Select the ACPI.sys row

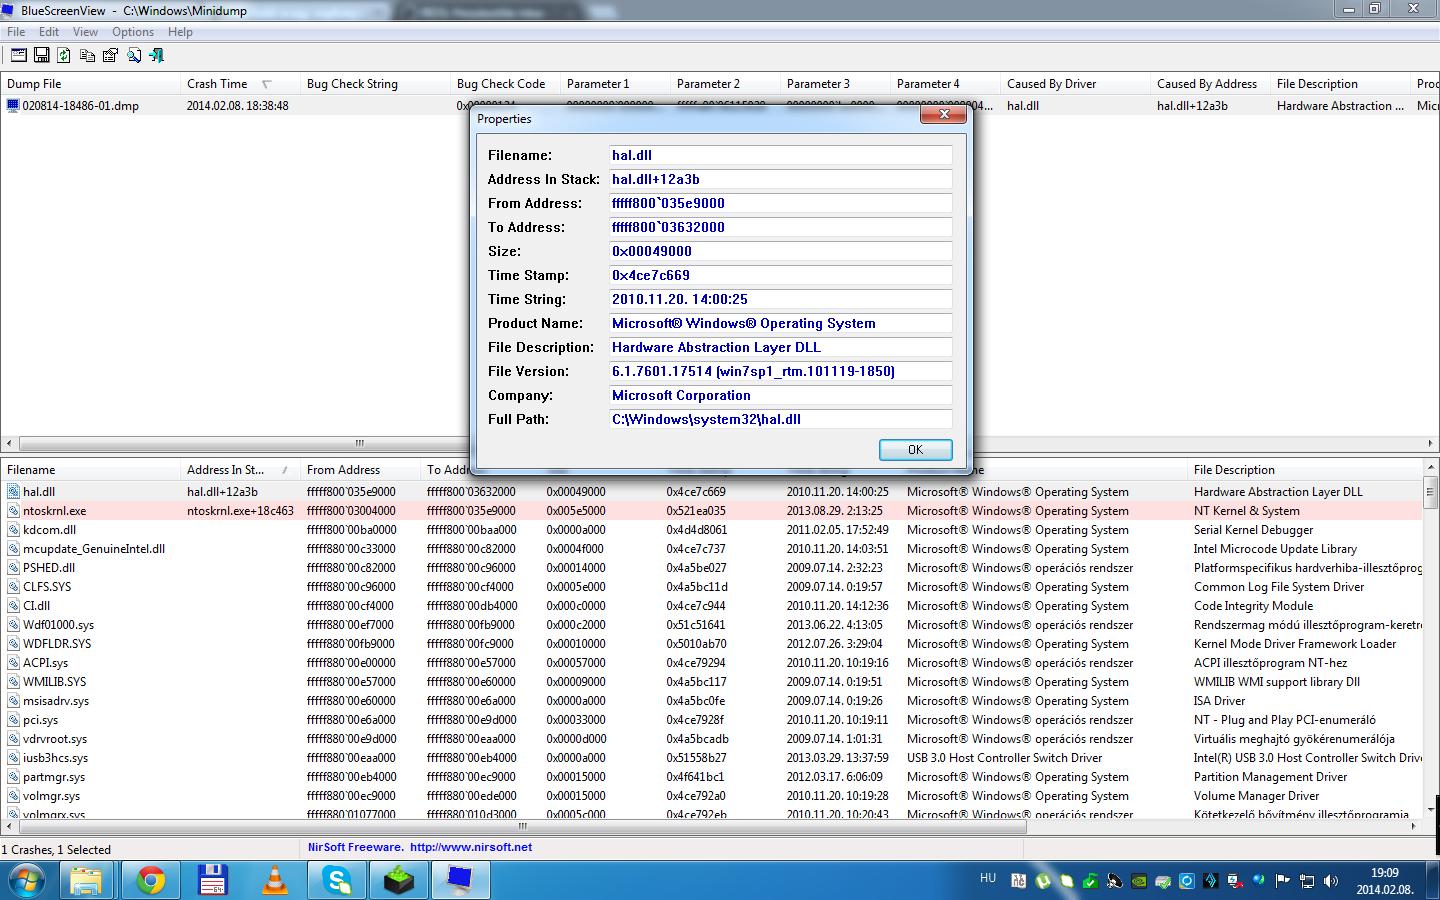[x=711, y=662]
